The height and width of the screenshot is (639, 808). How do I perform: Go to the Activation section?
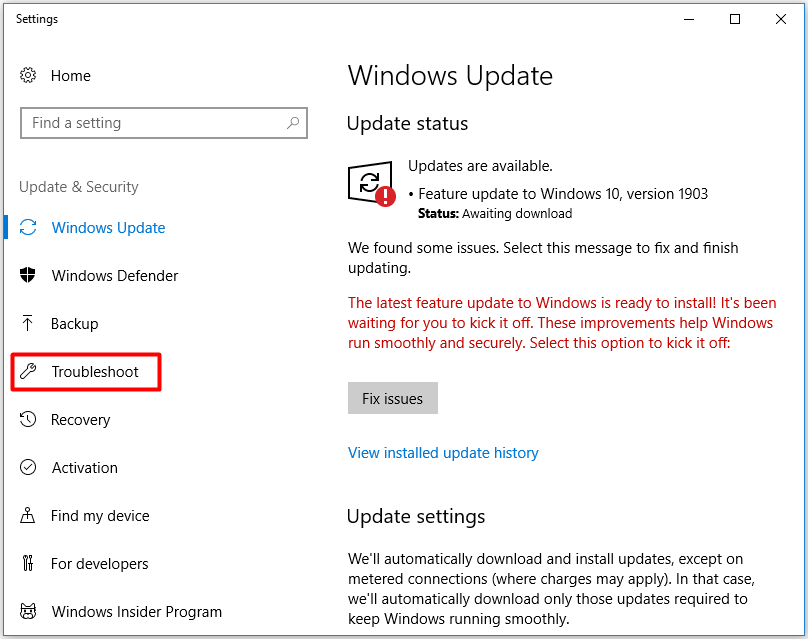point(85,467)
